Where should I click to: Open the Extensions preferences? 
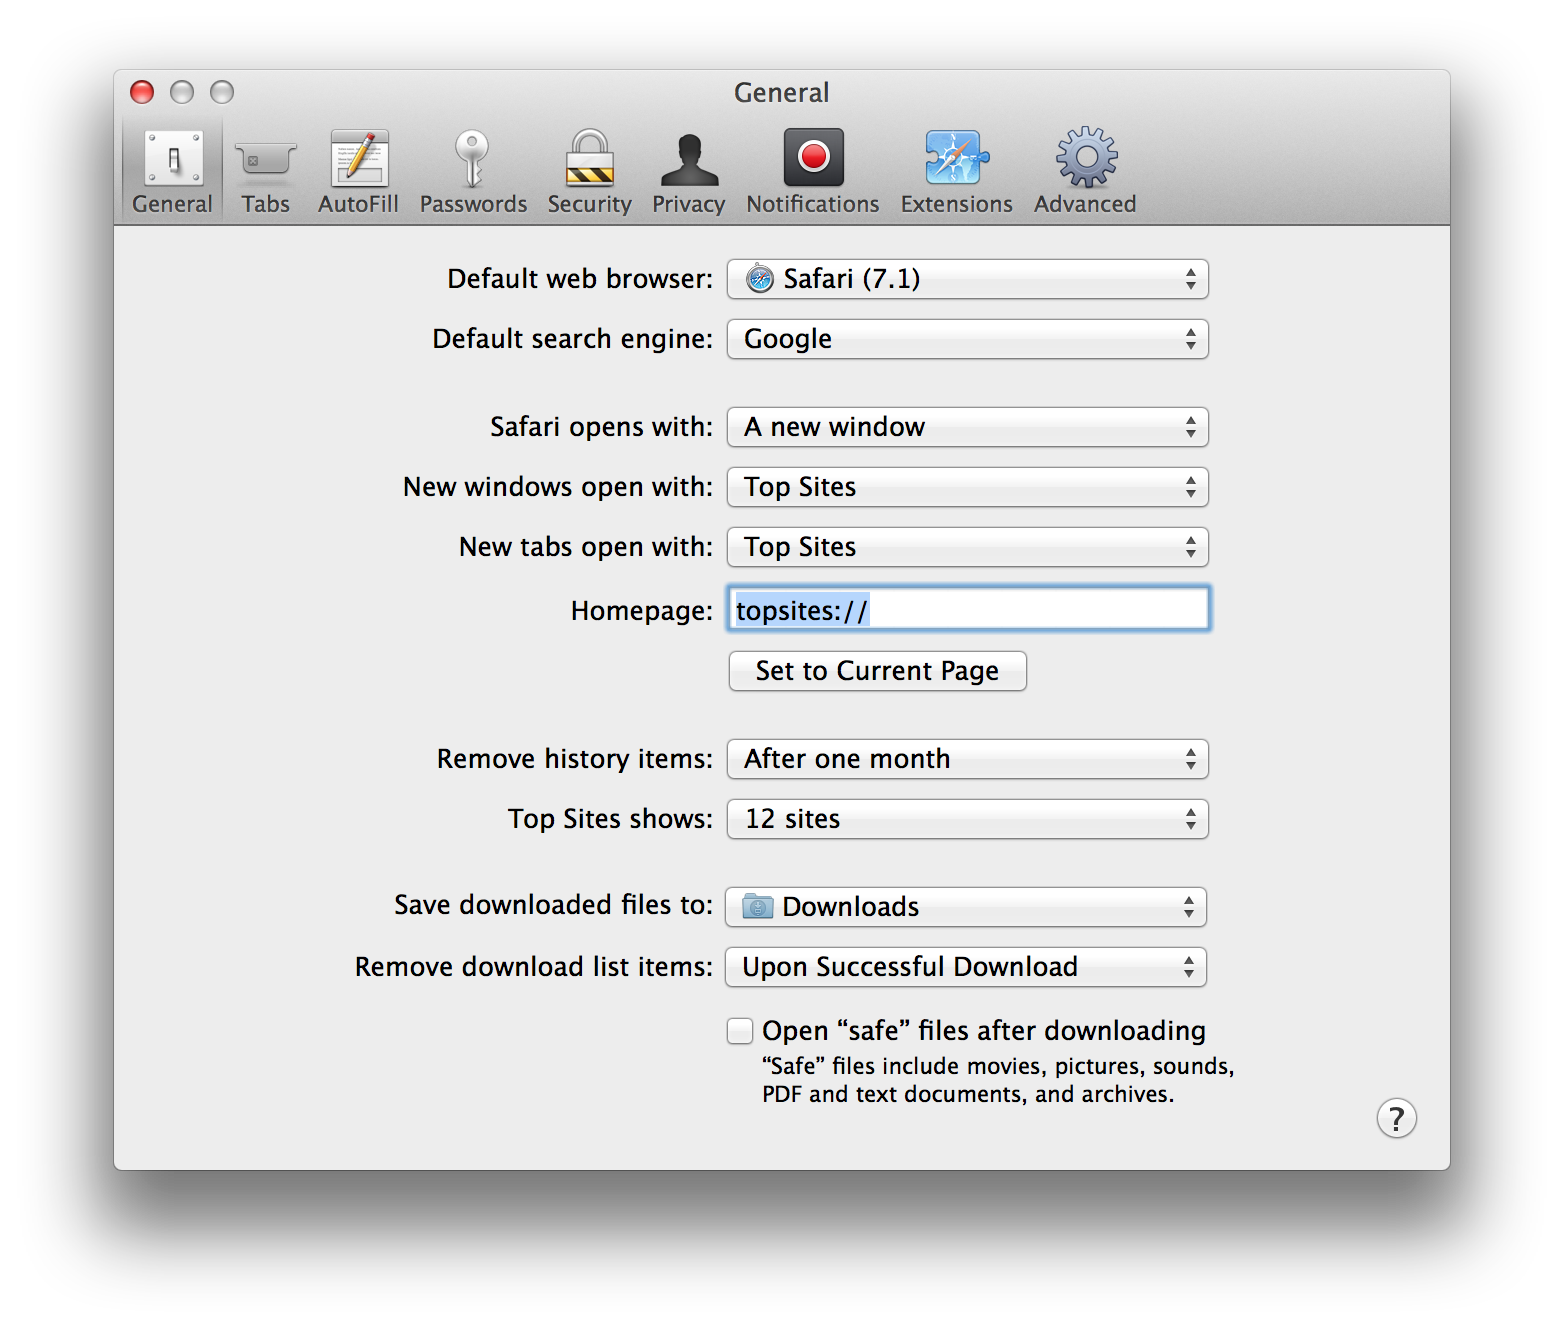(957, 172)
